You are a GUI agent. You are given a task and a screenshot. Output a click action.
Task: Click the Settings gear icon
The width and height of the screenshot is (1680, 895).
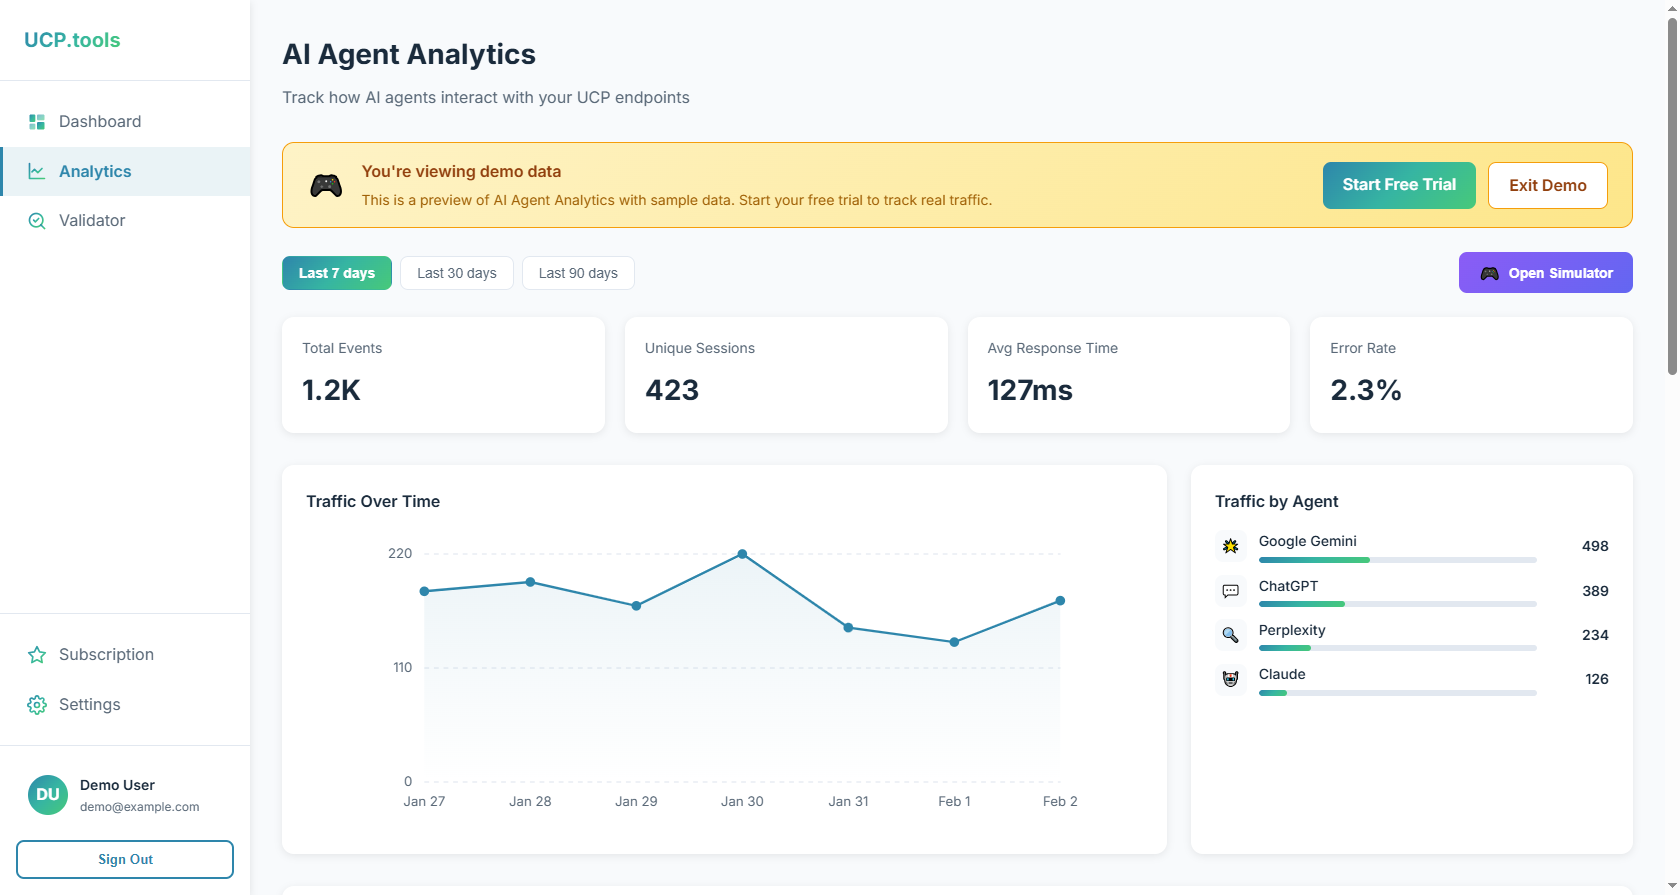(x=37, y=705)
